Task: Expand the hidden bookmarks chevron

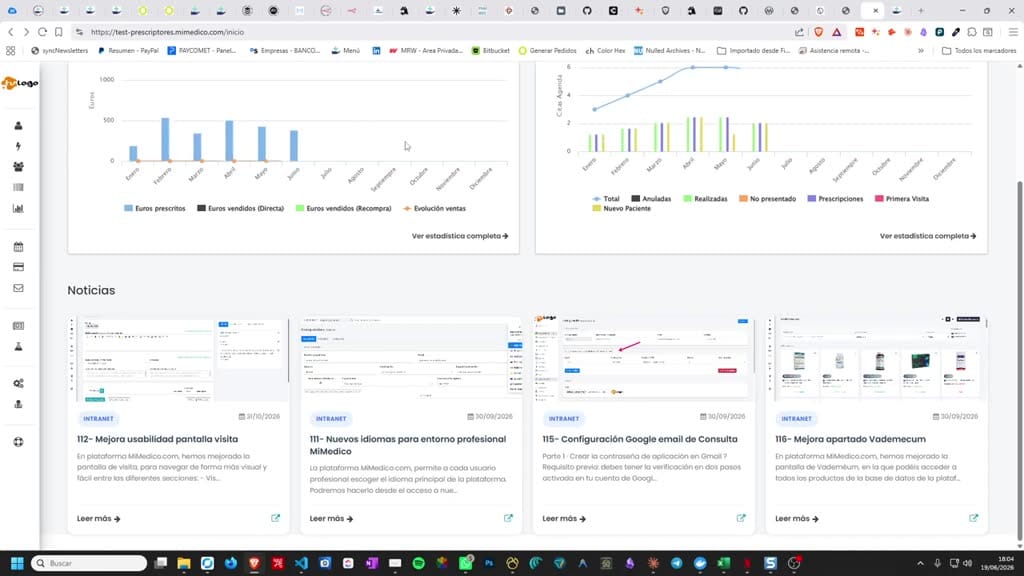Action: pos(921,50)
